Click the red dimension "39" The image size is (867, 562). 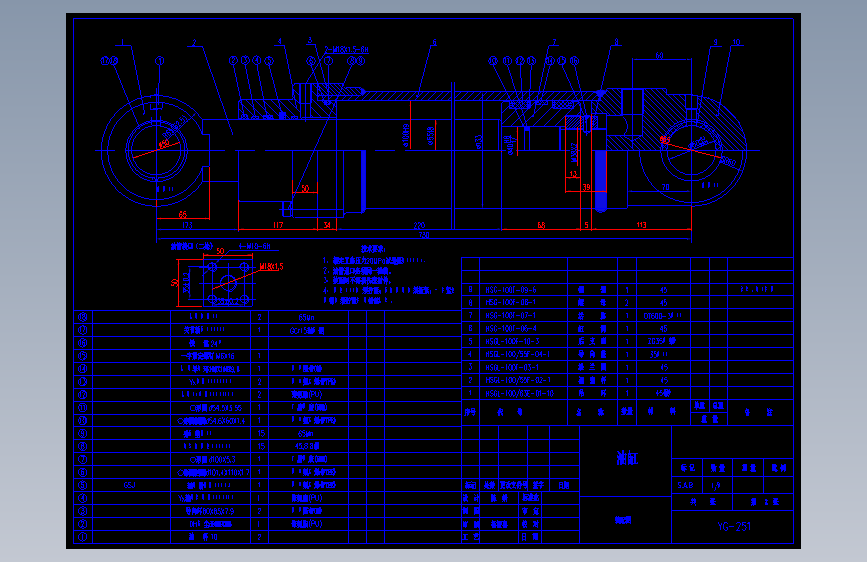coord(586,187)
